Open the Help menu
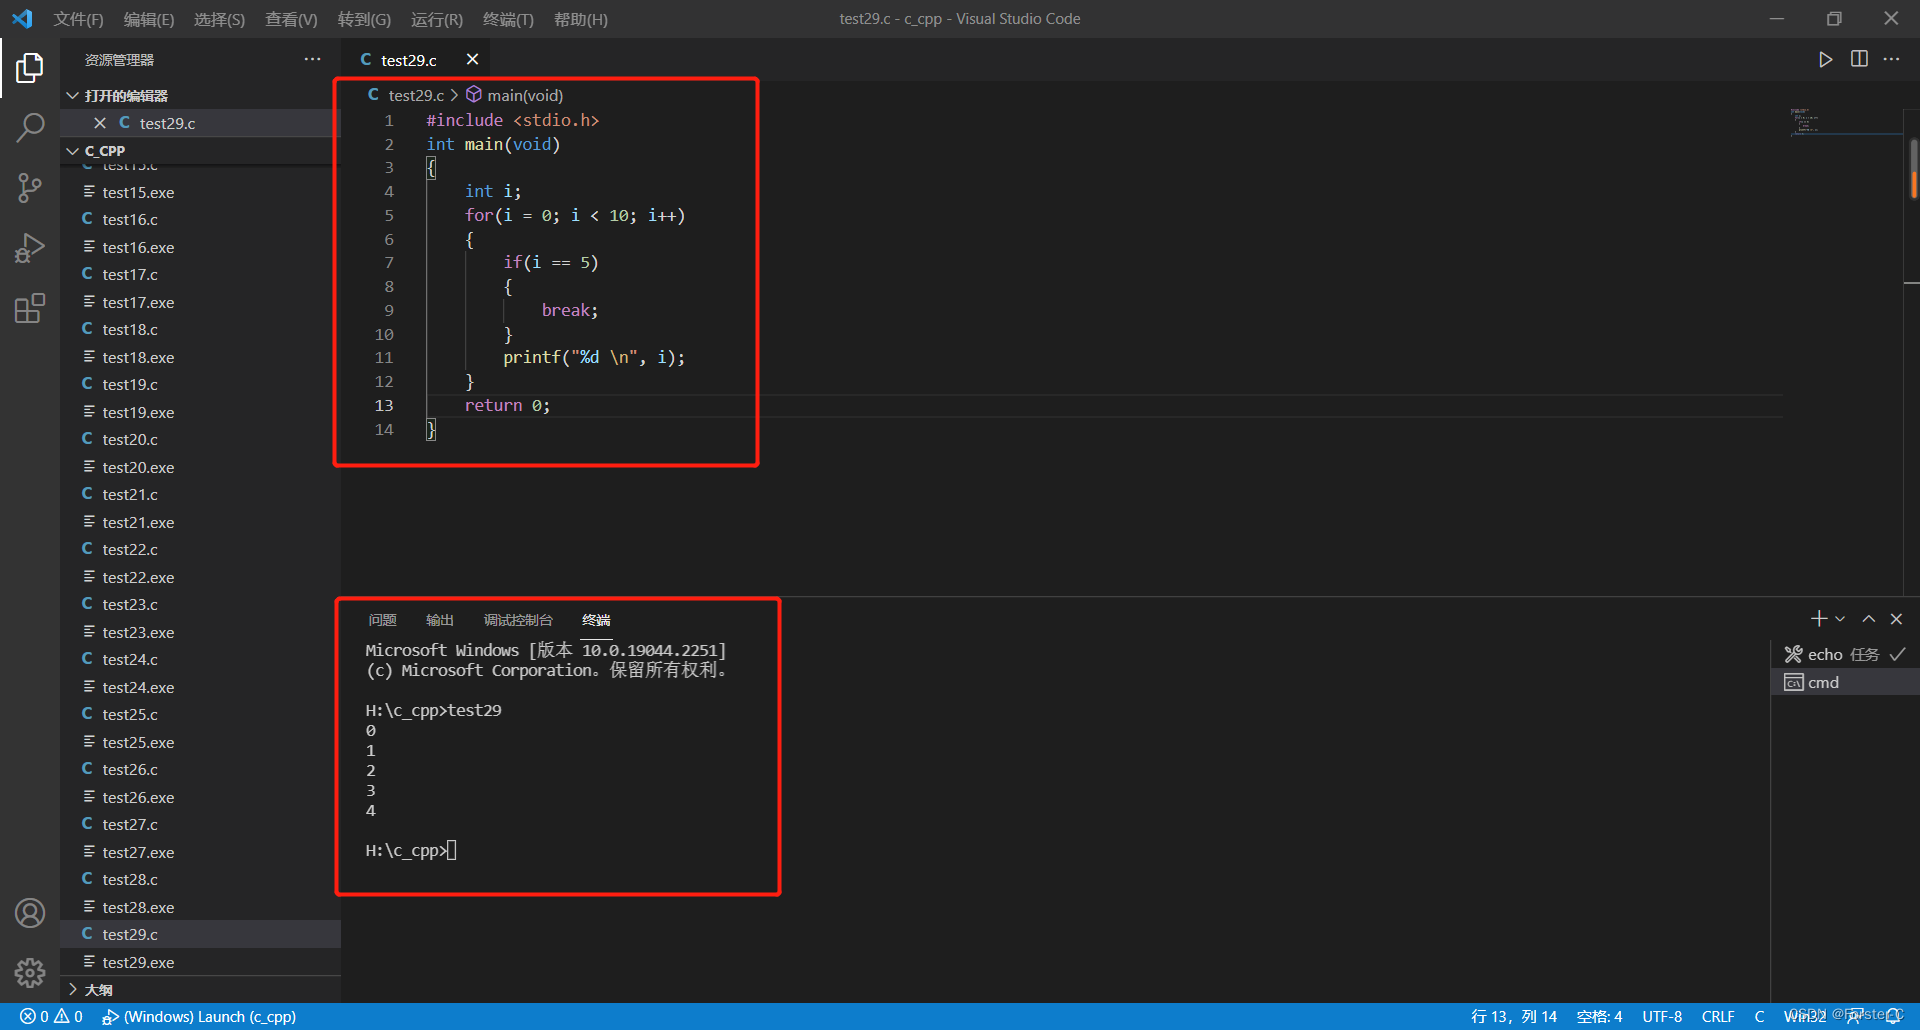Viewport: 1920px width, 1030px height. pos(580,19)
